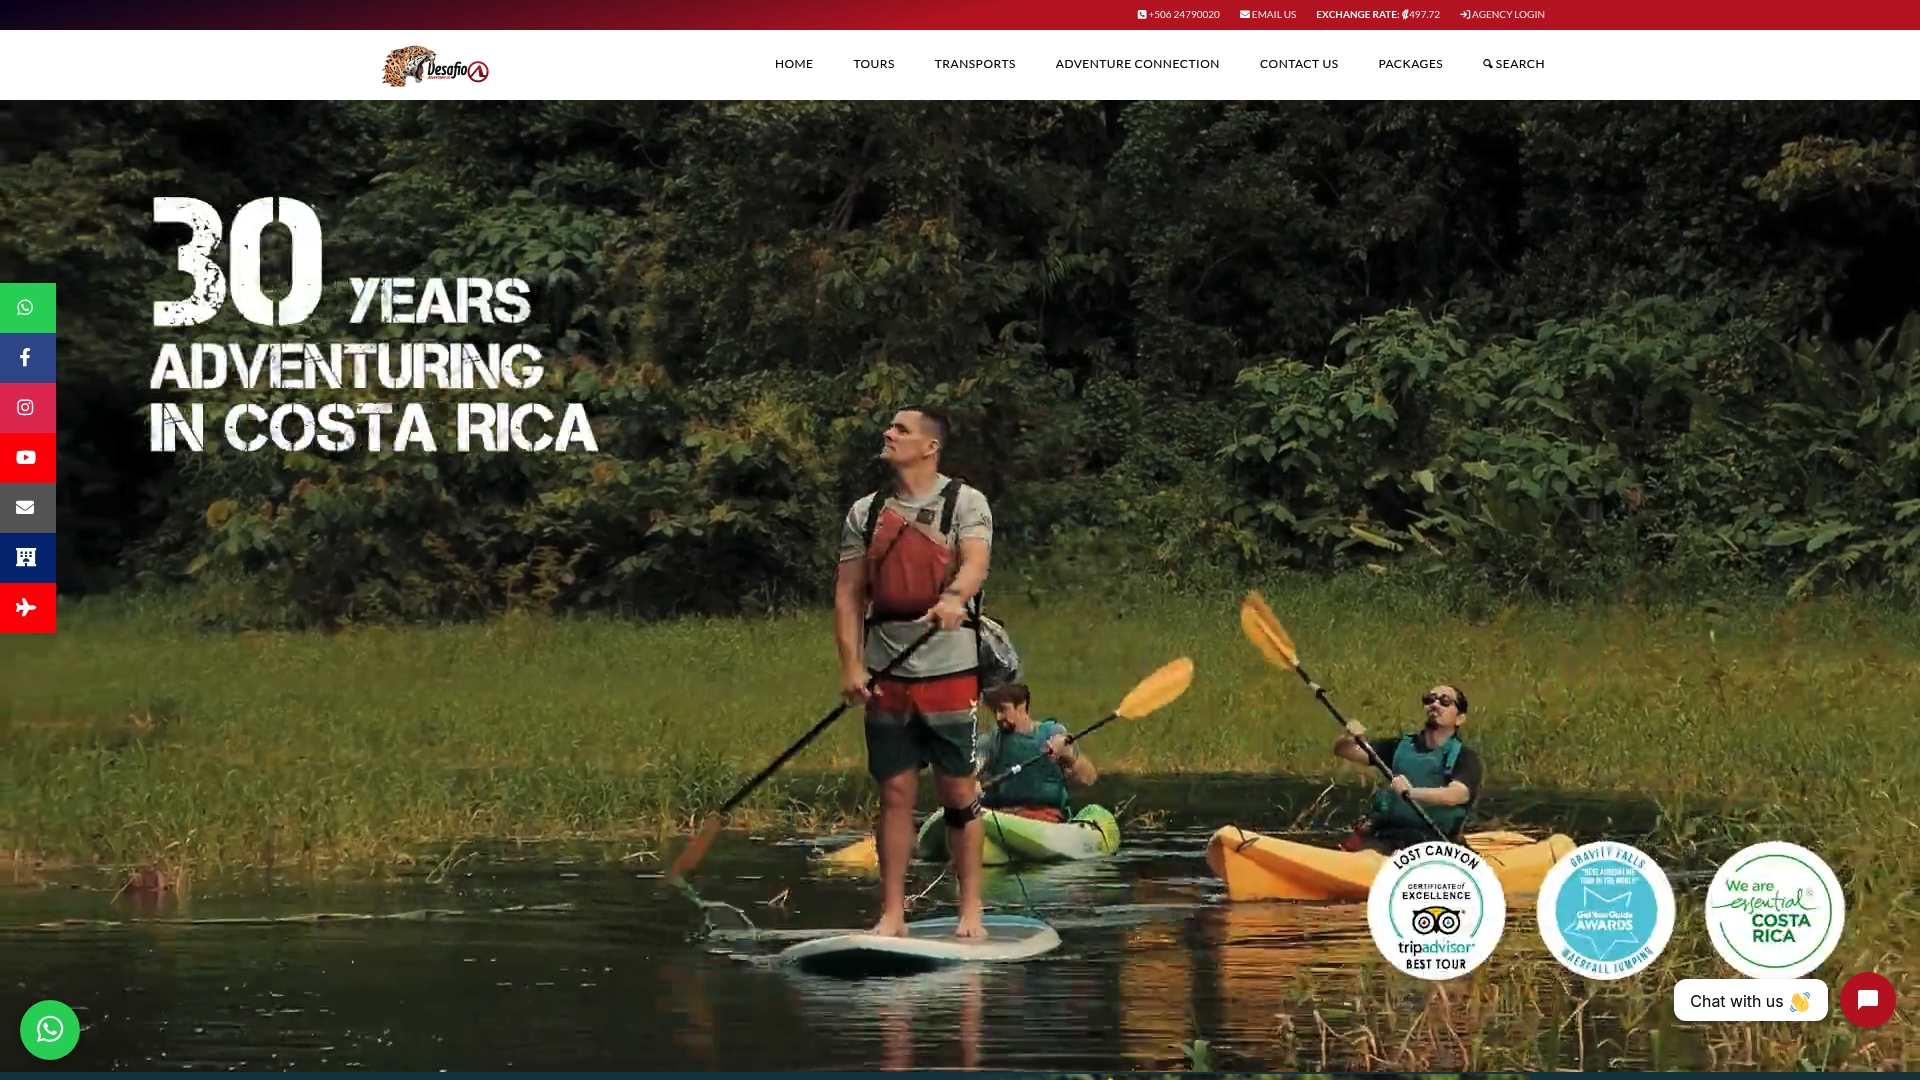Open the Transports menu
The image size is (1920, 1080).
975,64
